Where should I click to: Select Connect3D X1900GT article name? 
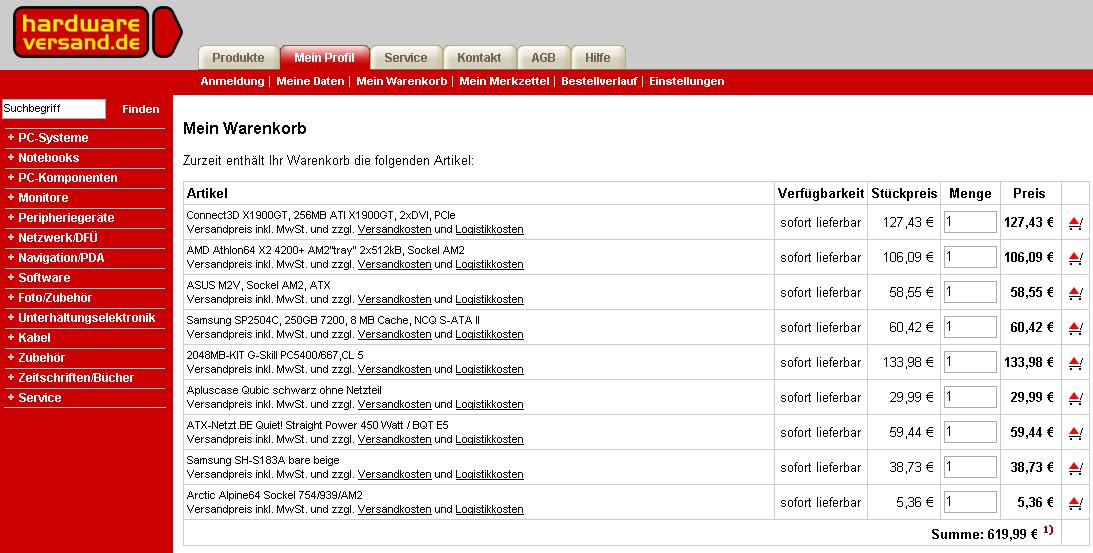pos(321,215)
